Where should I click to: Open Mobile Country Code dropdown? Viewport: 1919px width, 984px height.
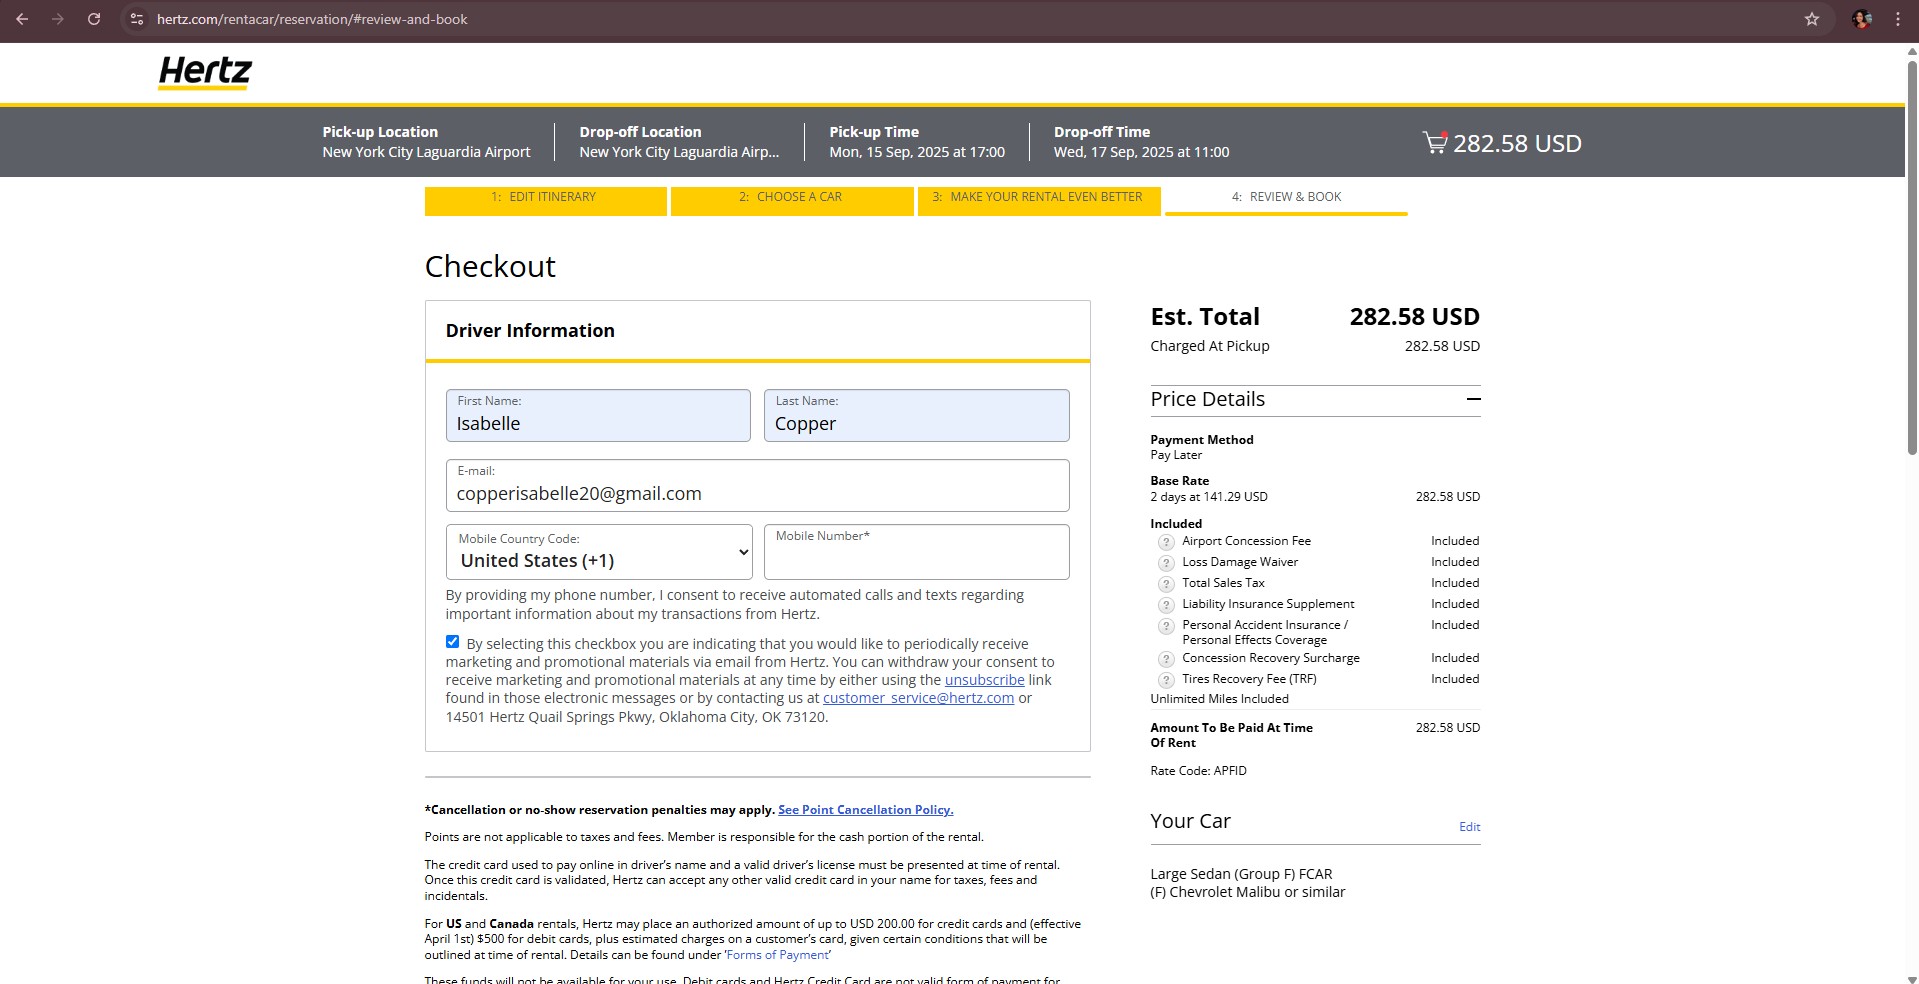click(x=599, y=552)
